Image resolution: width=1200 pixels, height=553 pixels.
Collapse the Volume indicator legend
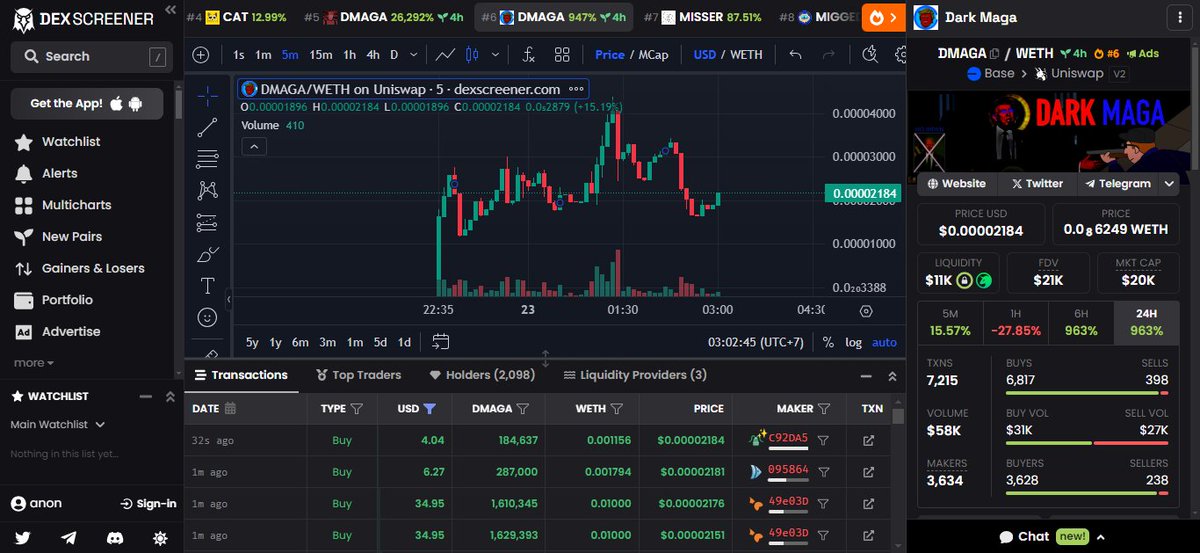(254, 147)
